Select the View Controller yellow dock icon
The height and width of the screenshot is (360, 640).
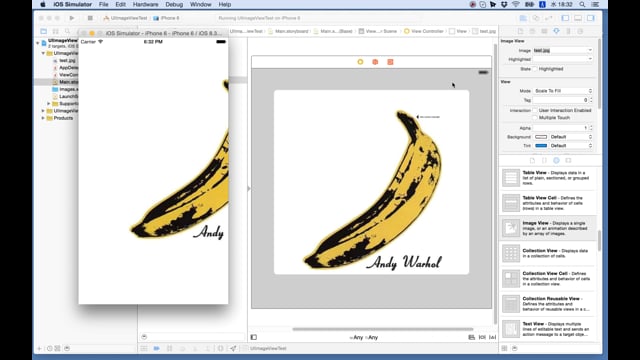pyautogui.click(x=360, y=62)
